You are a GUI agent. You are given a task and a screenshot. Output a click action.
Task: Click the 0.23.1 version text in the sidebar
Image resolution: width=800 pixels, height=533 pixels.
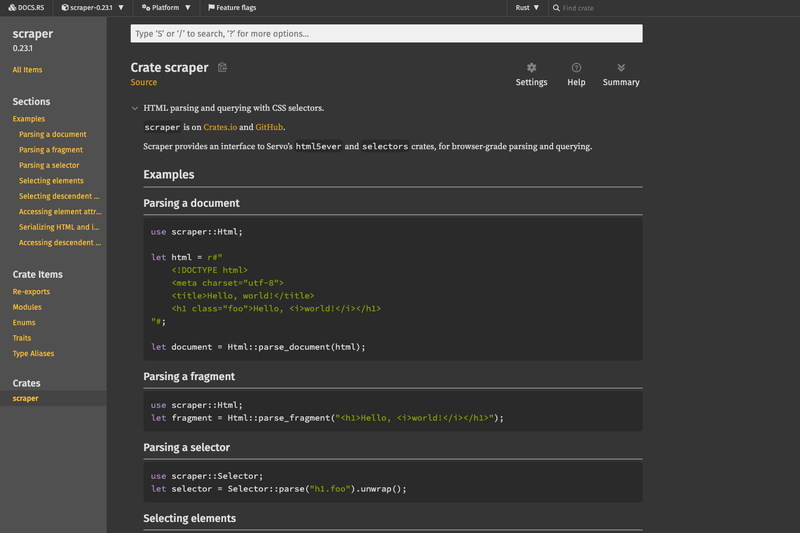tap(22, 48)
